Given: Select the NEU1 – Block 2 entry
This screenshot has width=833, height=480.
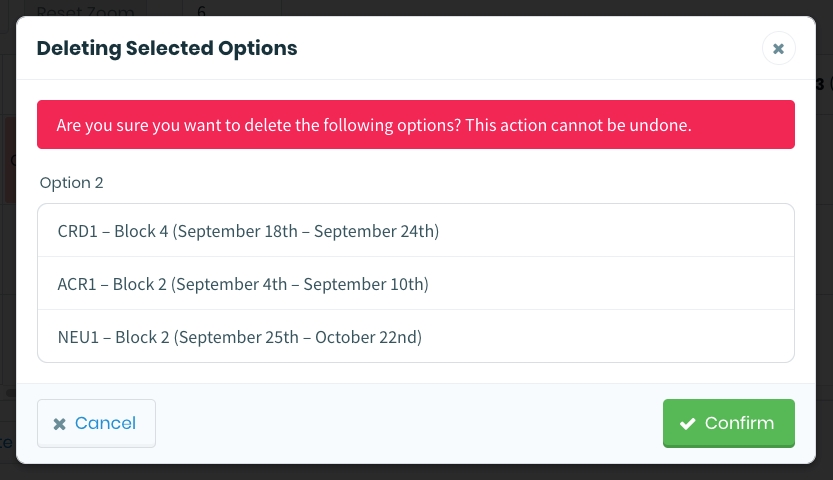Looking at the screenshot, I should click(240, 337).
